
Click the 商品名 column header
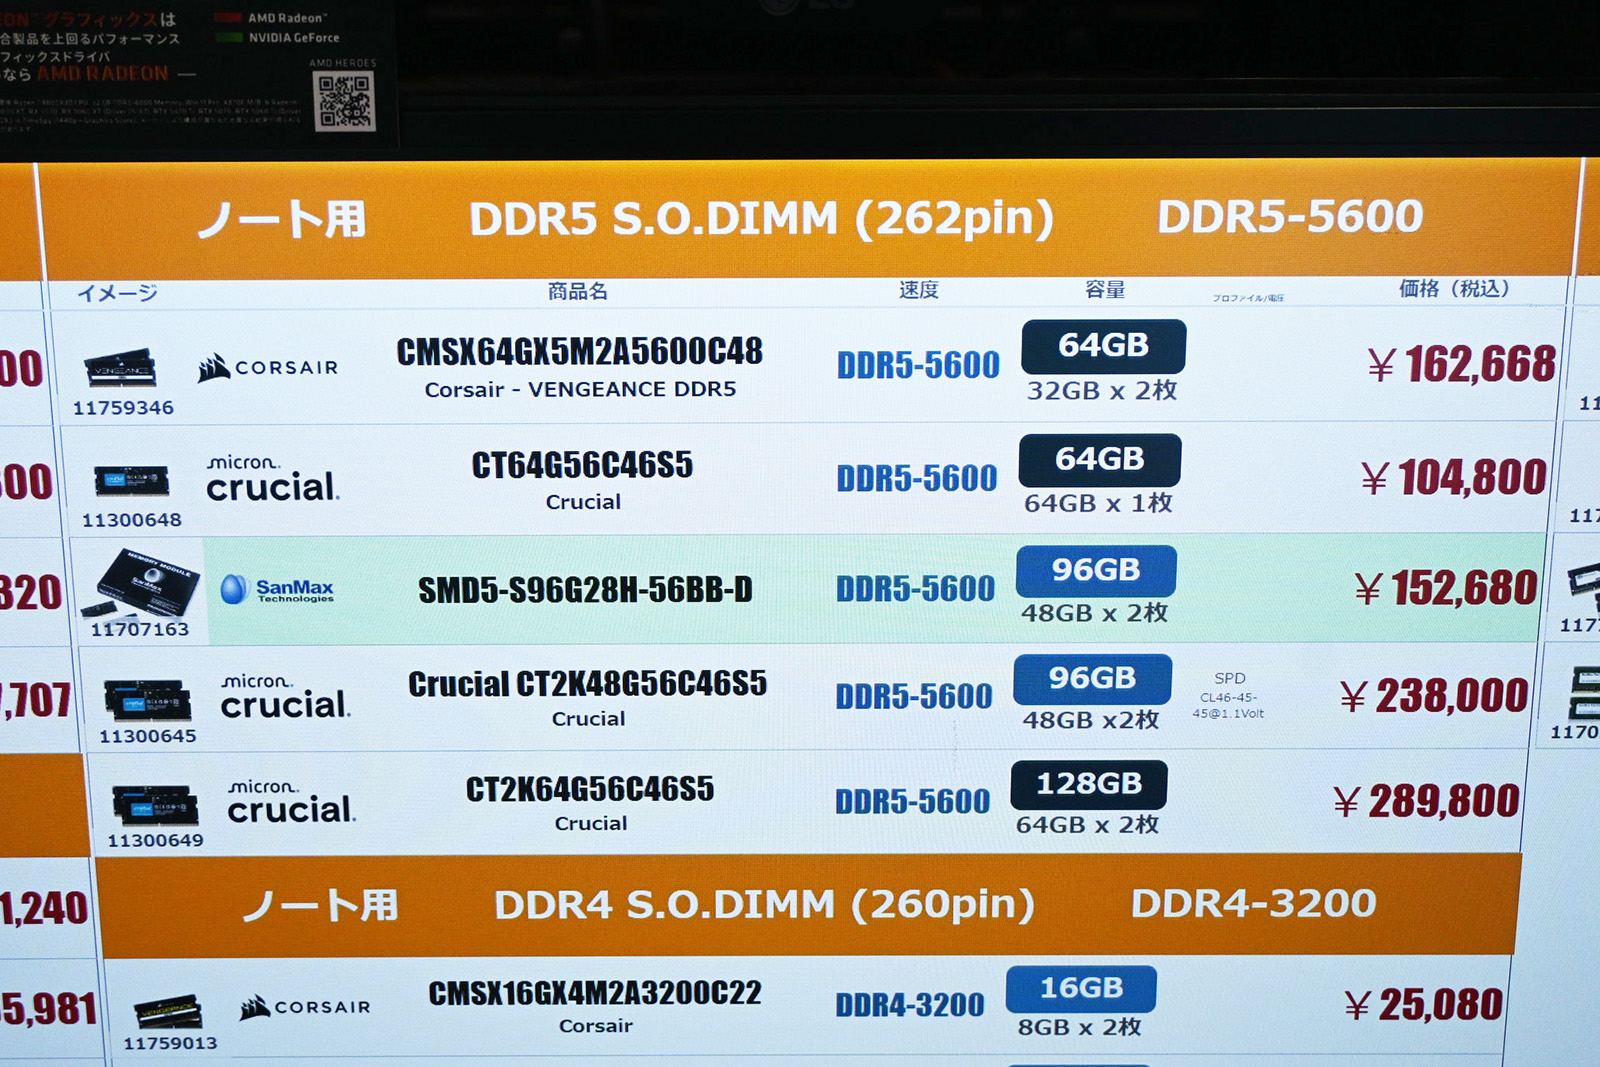[577, 291]
